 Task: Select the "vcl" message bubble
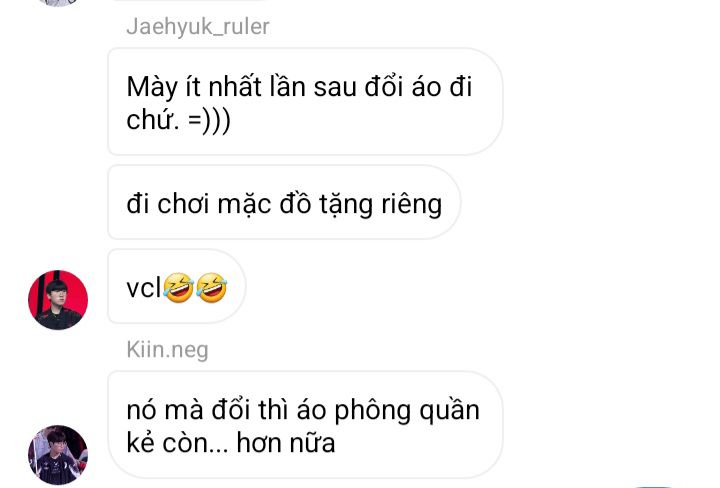[x=177, y=286]
